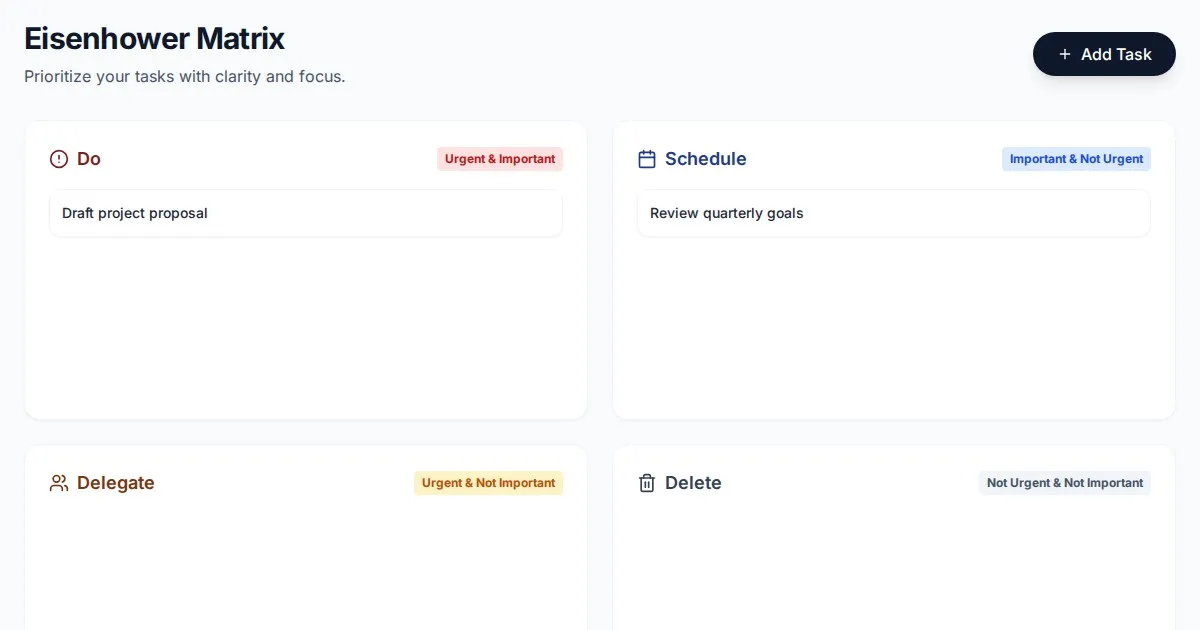The image size is (1200, 630).
Task: Click the Delegate quadrant heading
Action: [x=115, y=483]
